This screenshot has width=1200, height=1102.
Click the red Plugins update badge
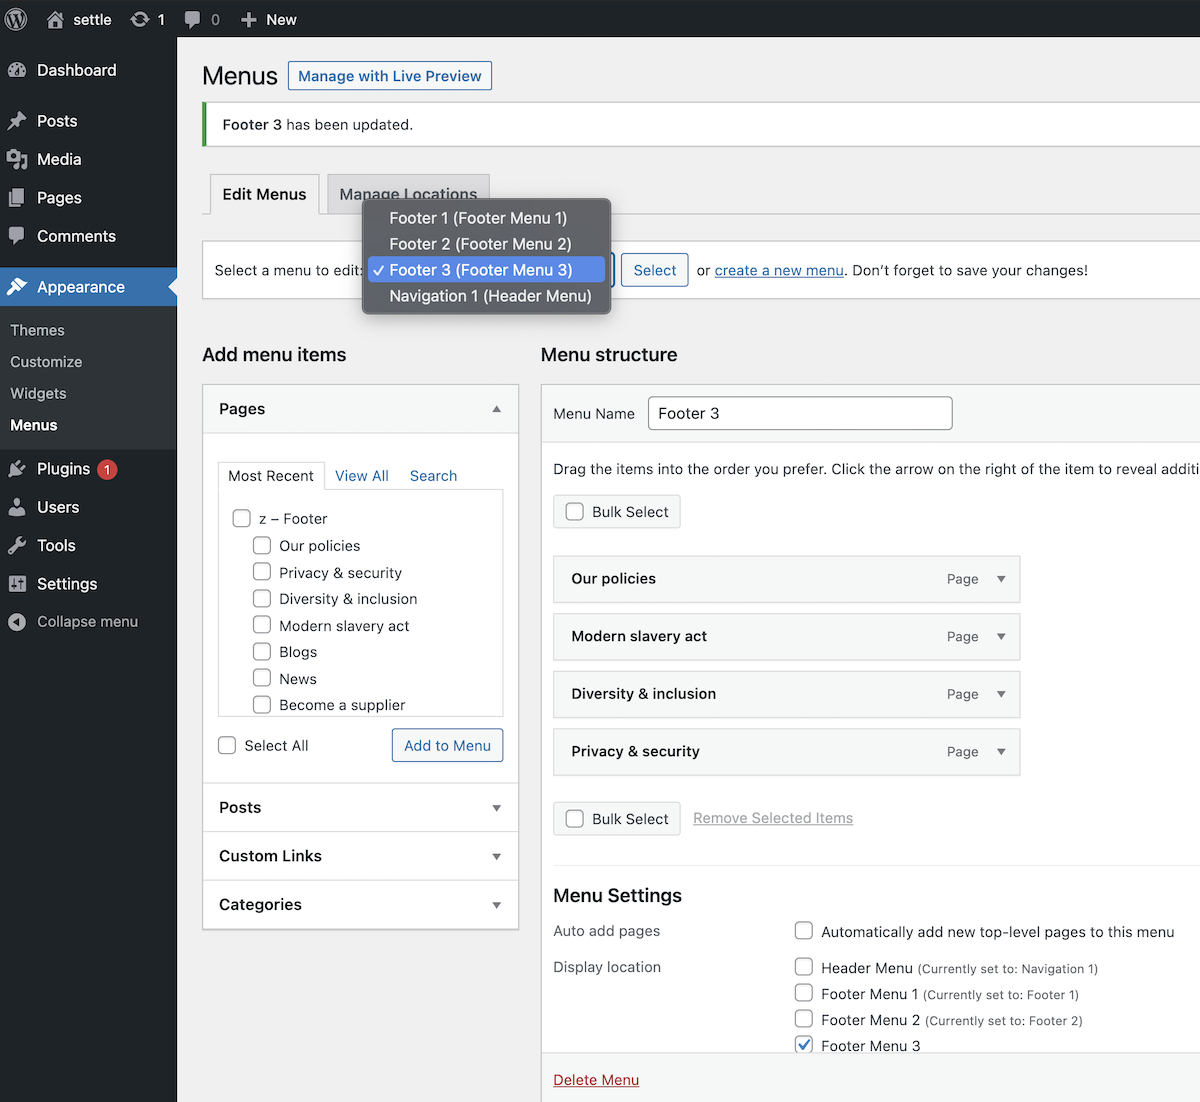point(107,469)
